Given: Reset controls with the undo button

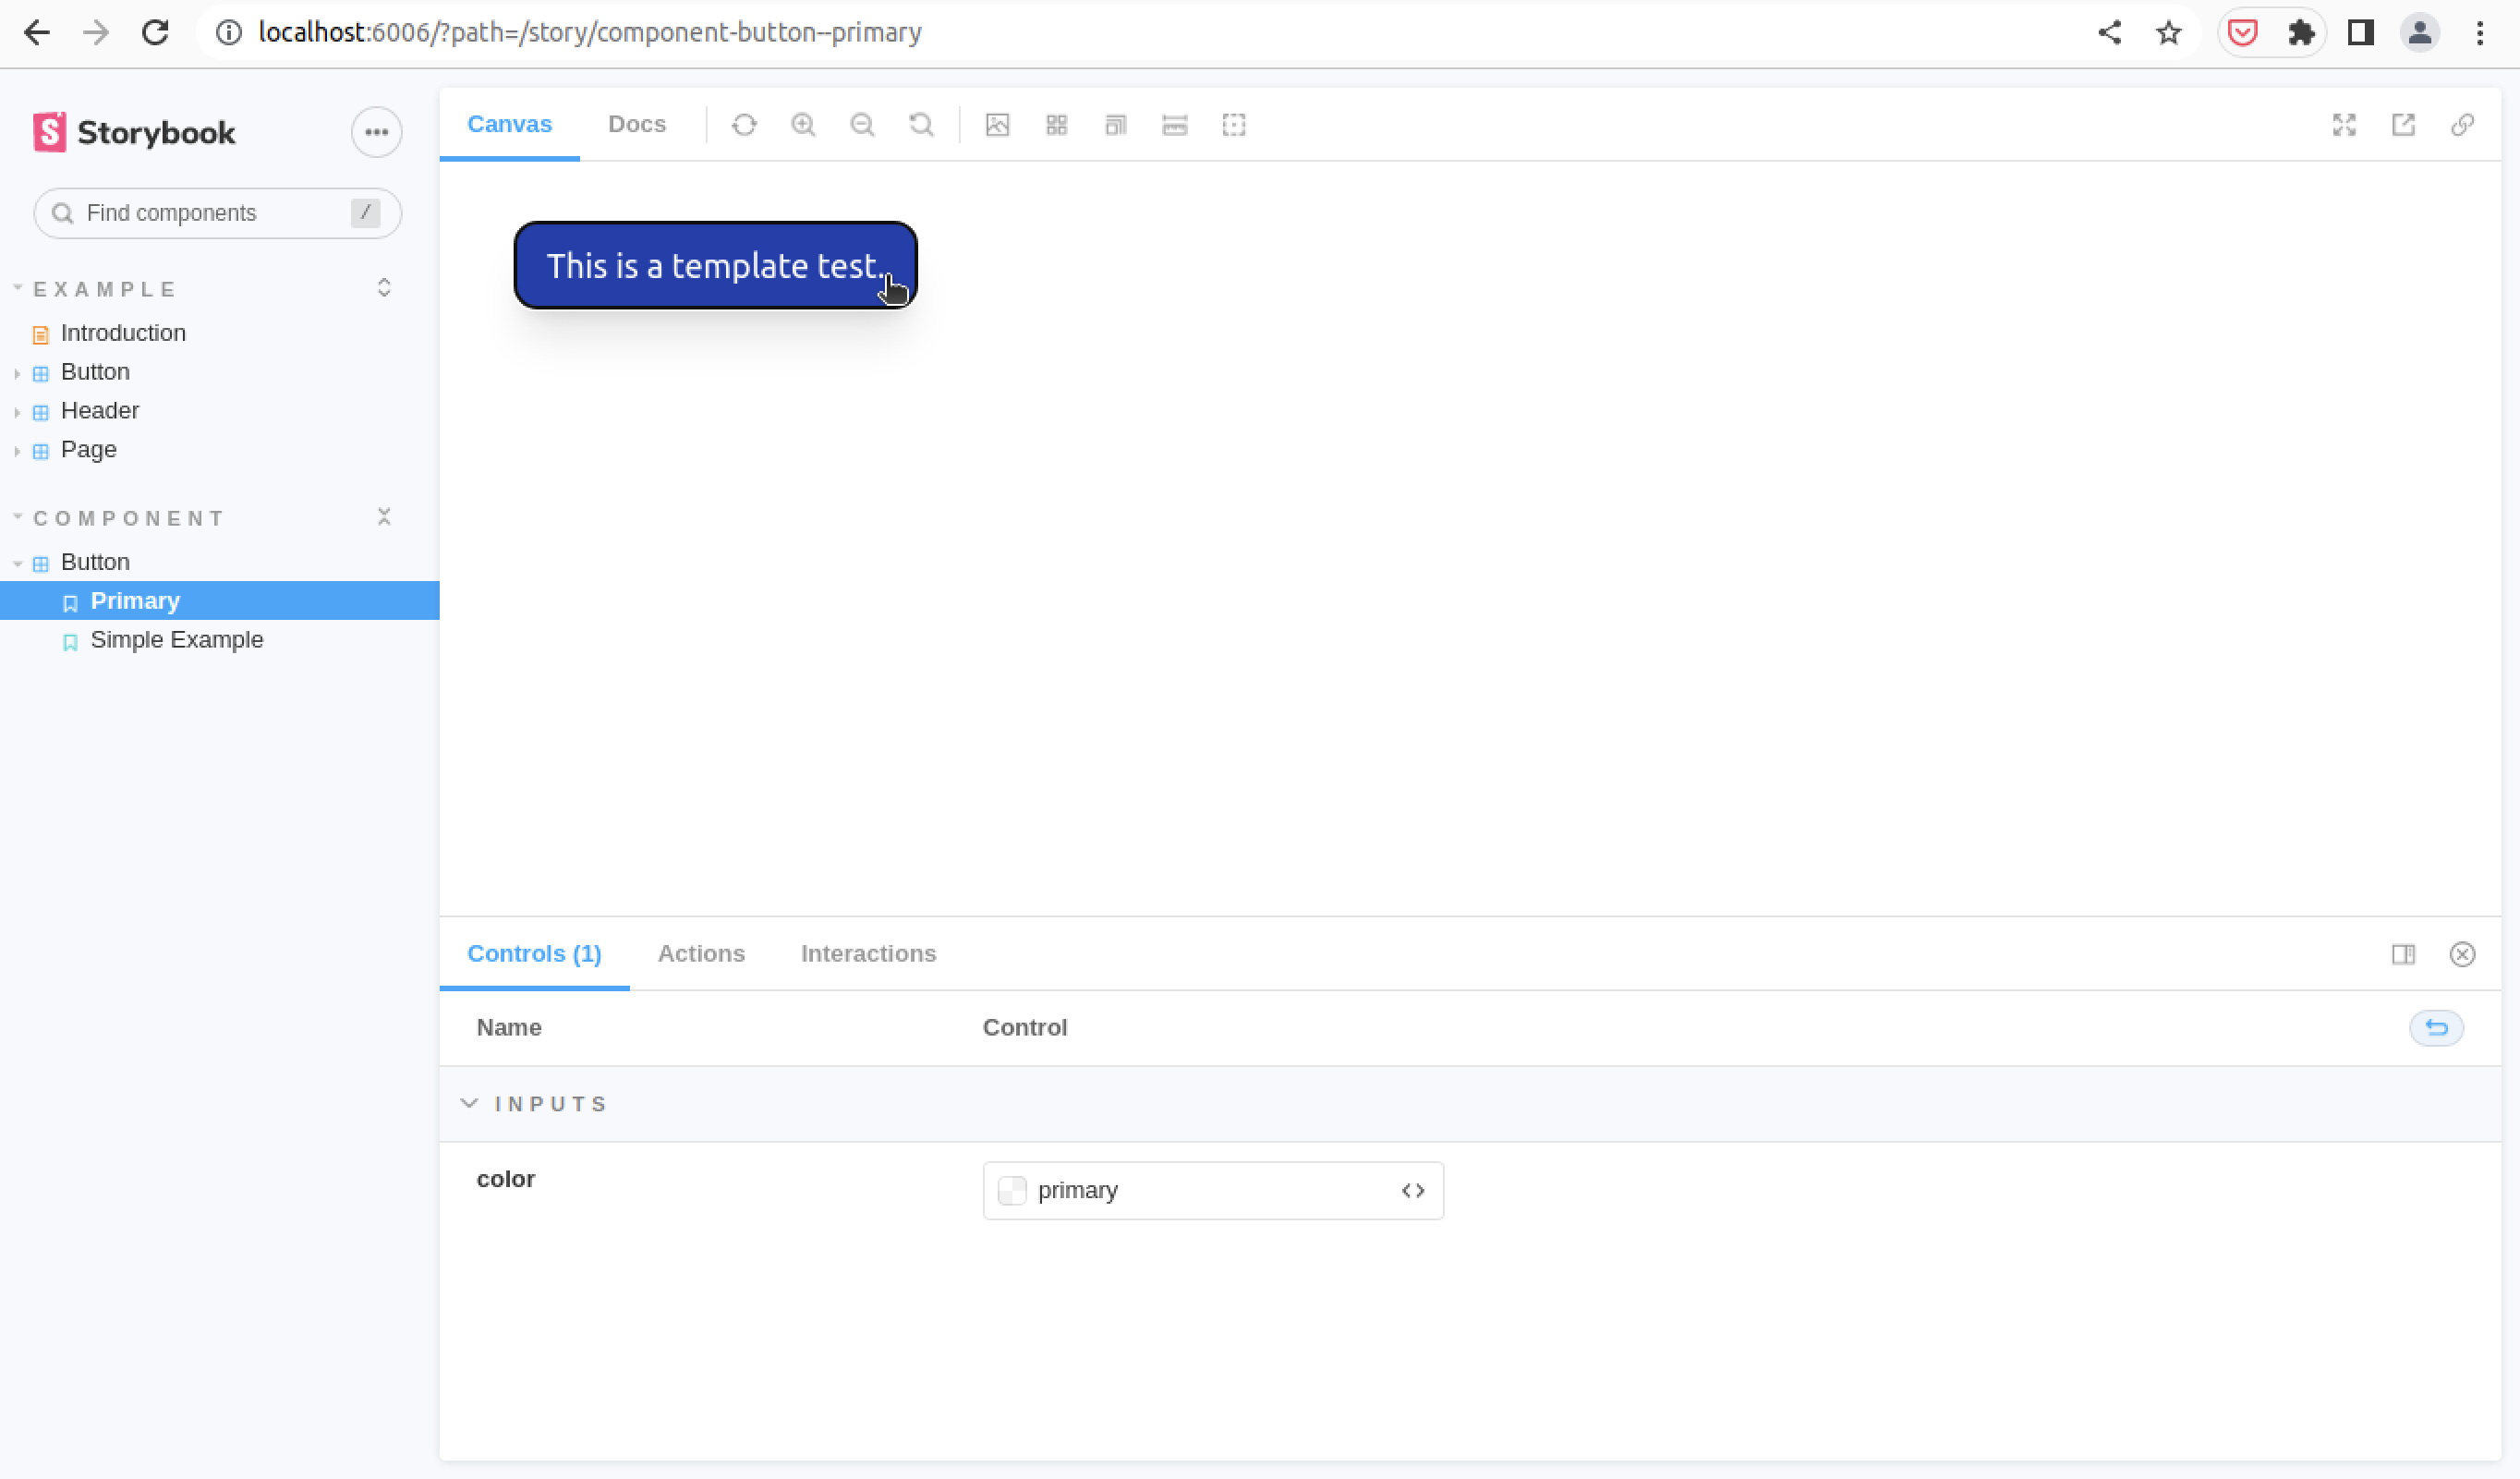Looking at the screenshot, I should pos(2436,1028).
